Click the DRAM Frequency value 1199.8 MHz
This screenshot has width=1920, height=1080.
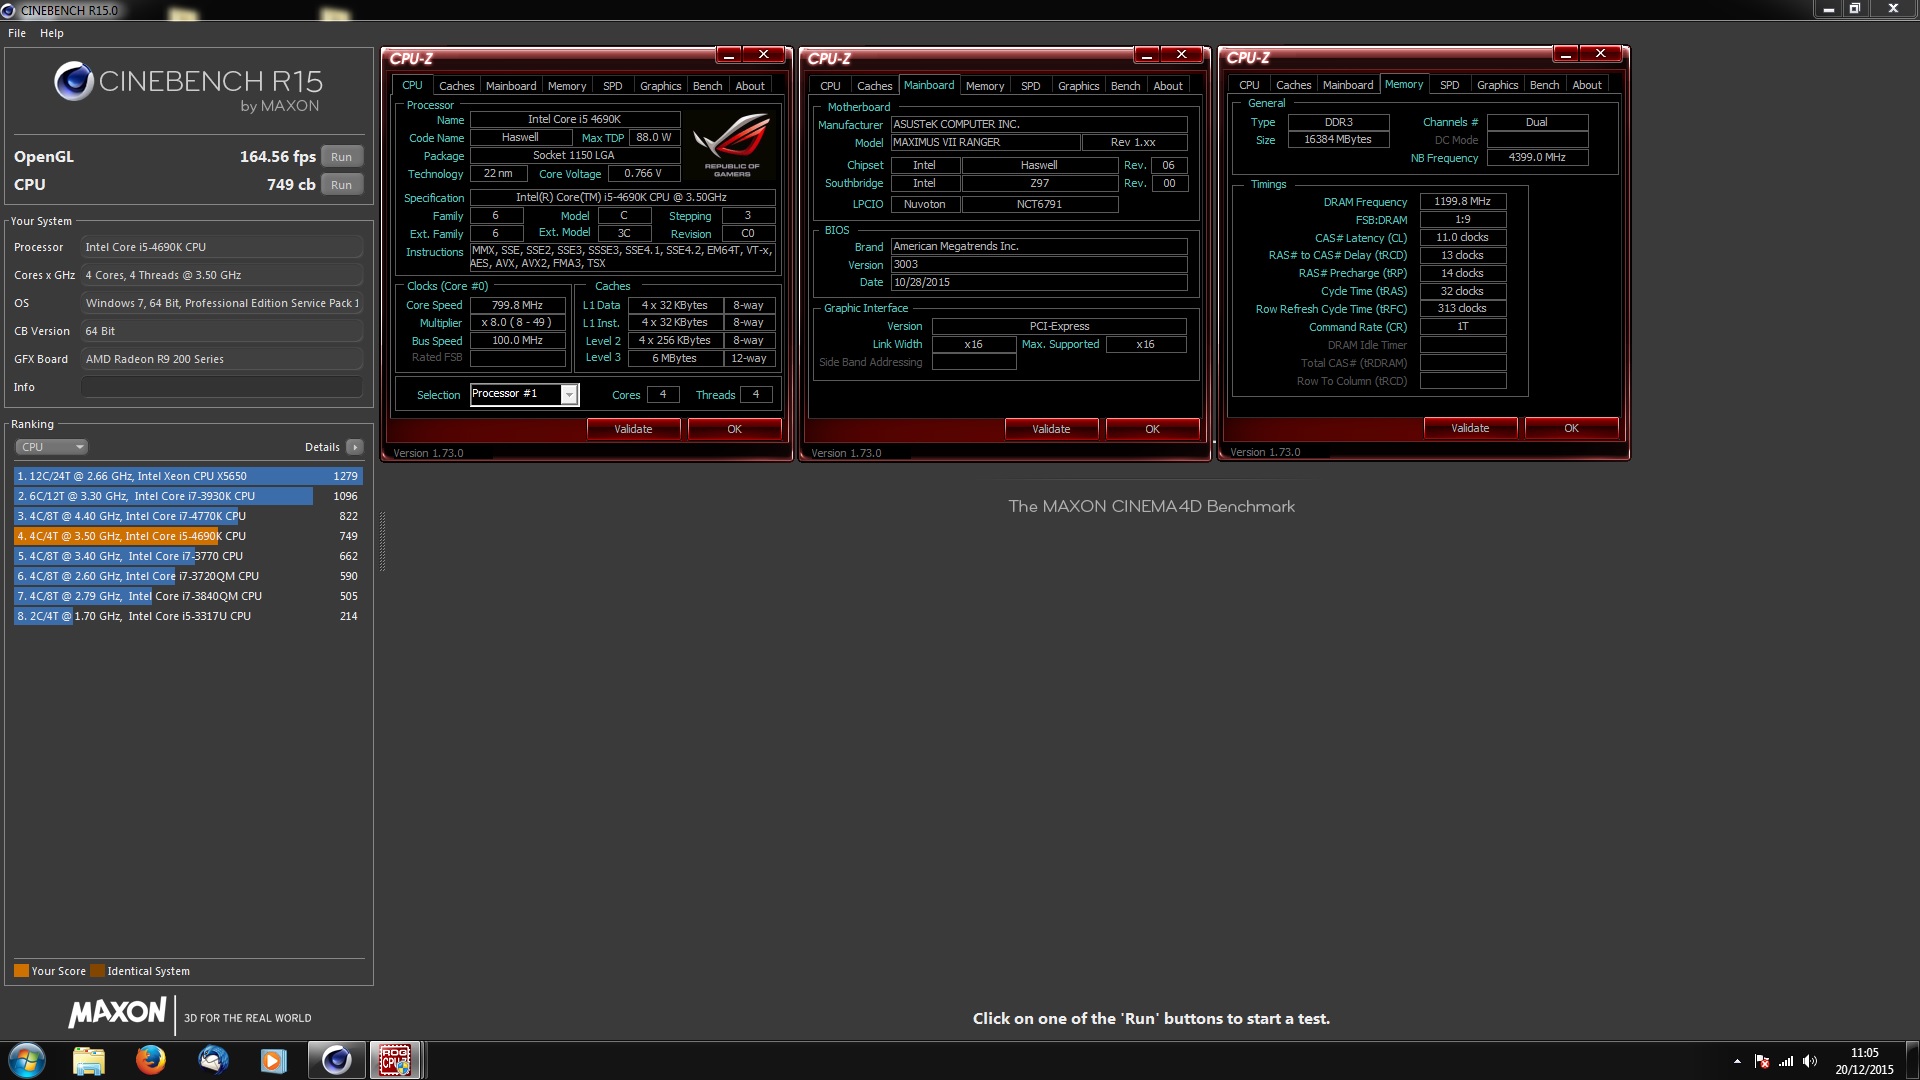pos(1462,201)
